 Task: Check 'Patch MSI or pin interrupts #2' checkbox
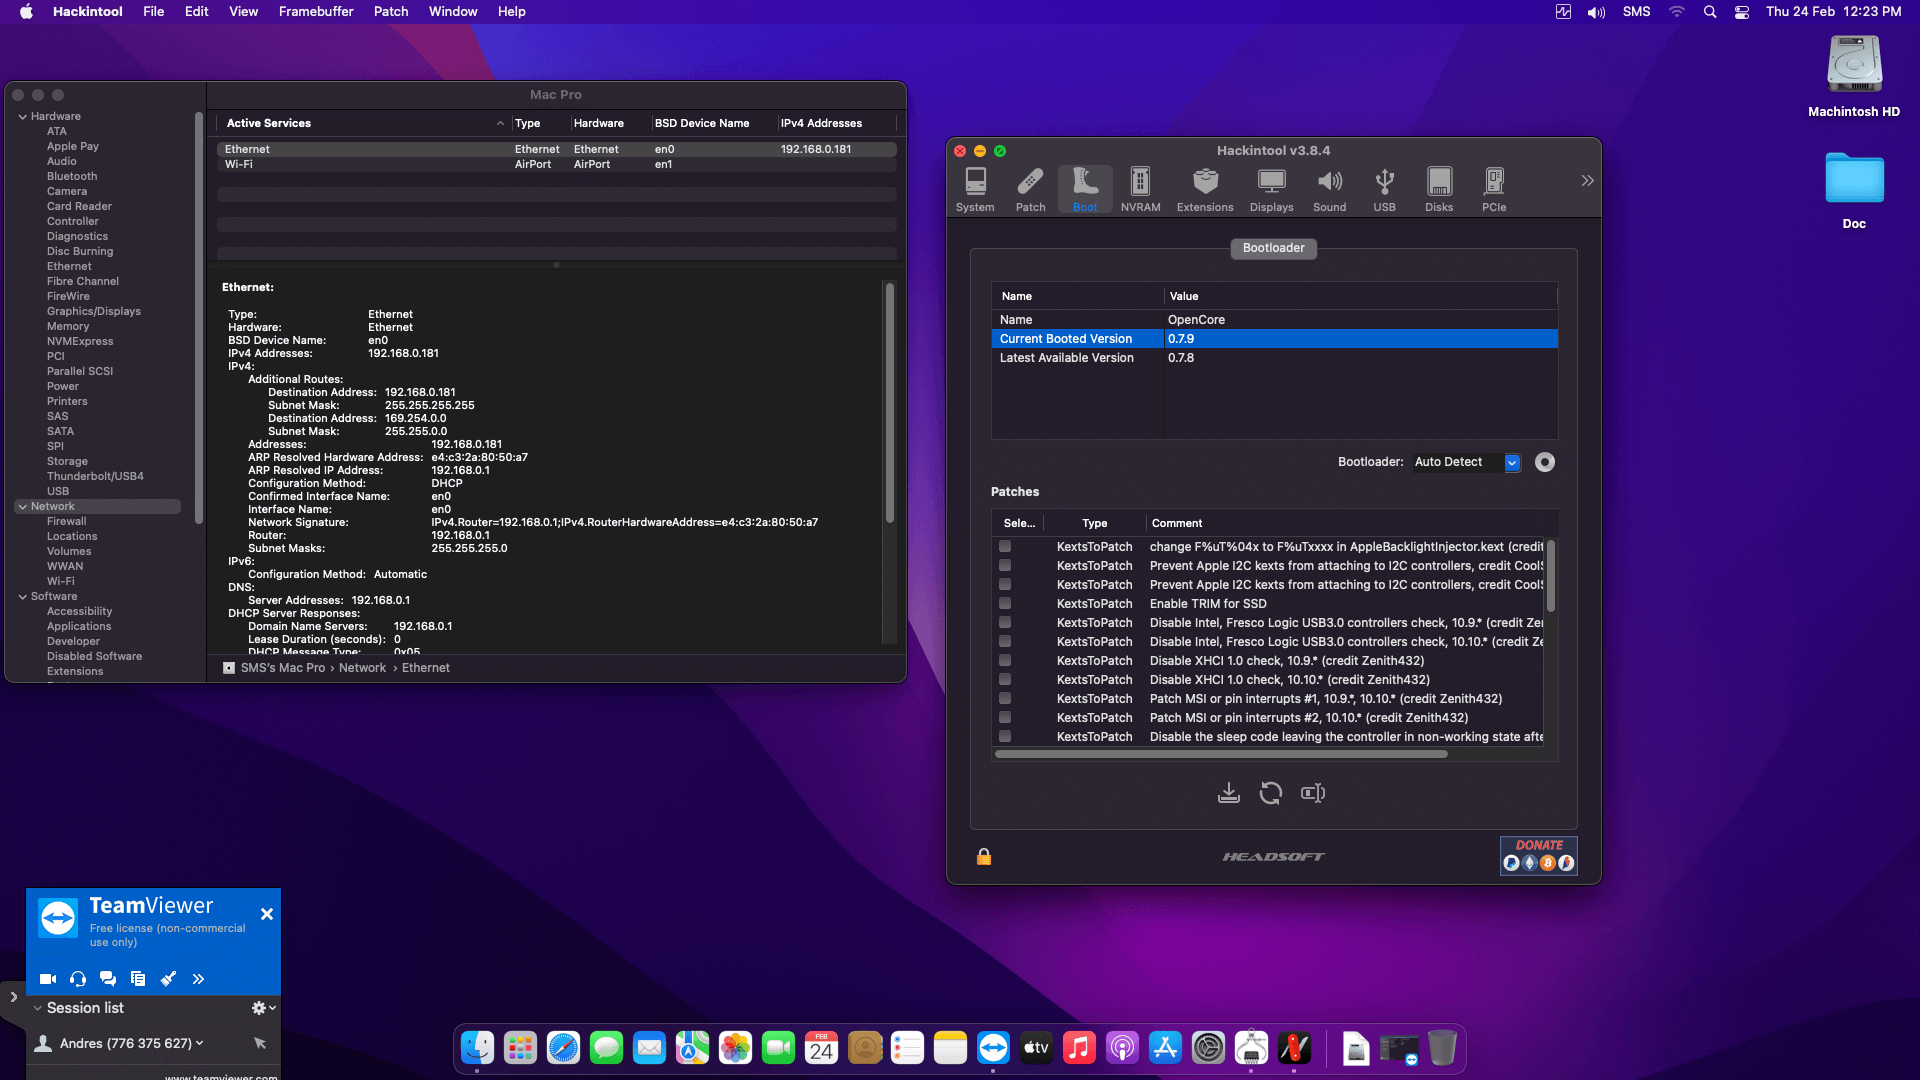[x=1005, y=718]
